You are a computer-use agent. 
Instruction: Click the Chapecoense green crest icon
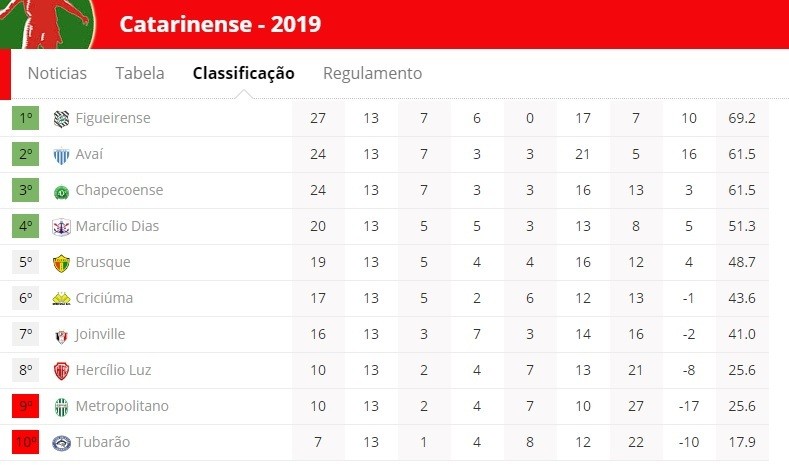click(x=61, y=192)
